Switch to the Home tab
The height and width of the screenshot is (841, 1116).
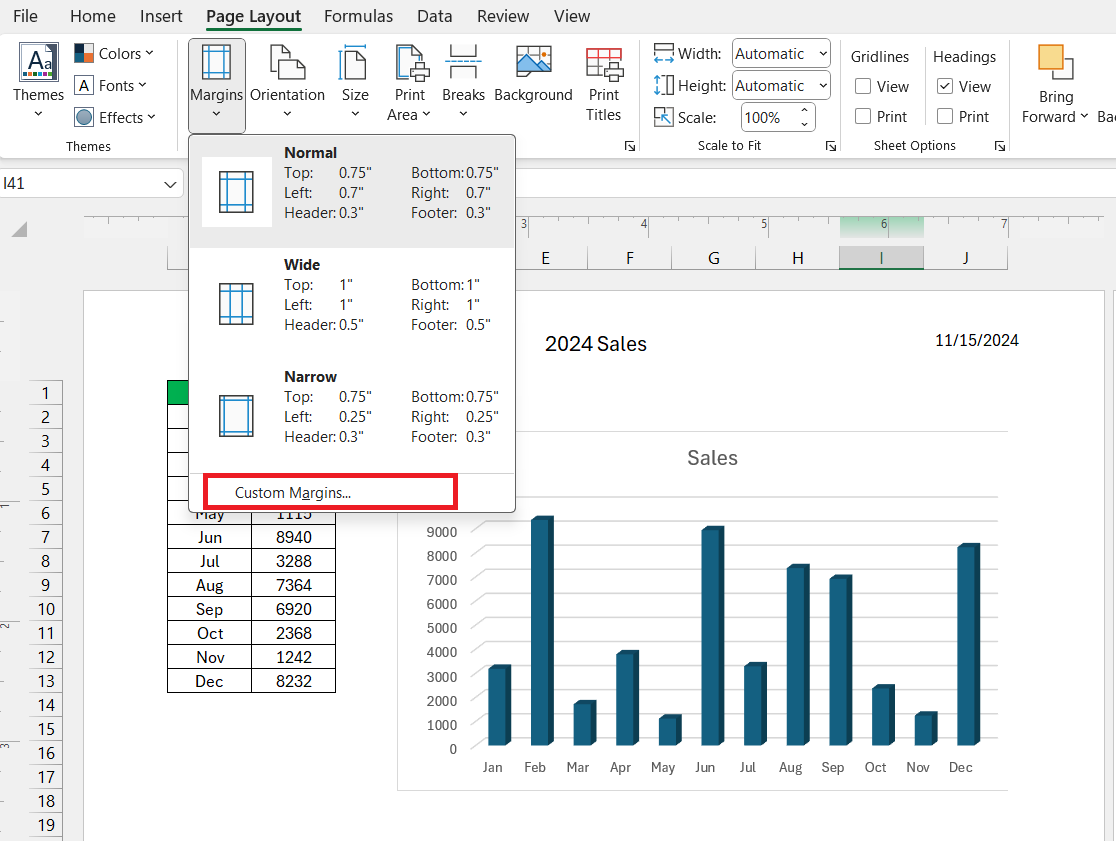(x=93, y=16)
